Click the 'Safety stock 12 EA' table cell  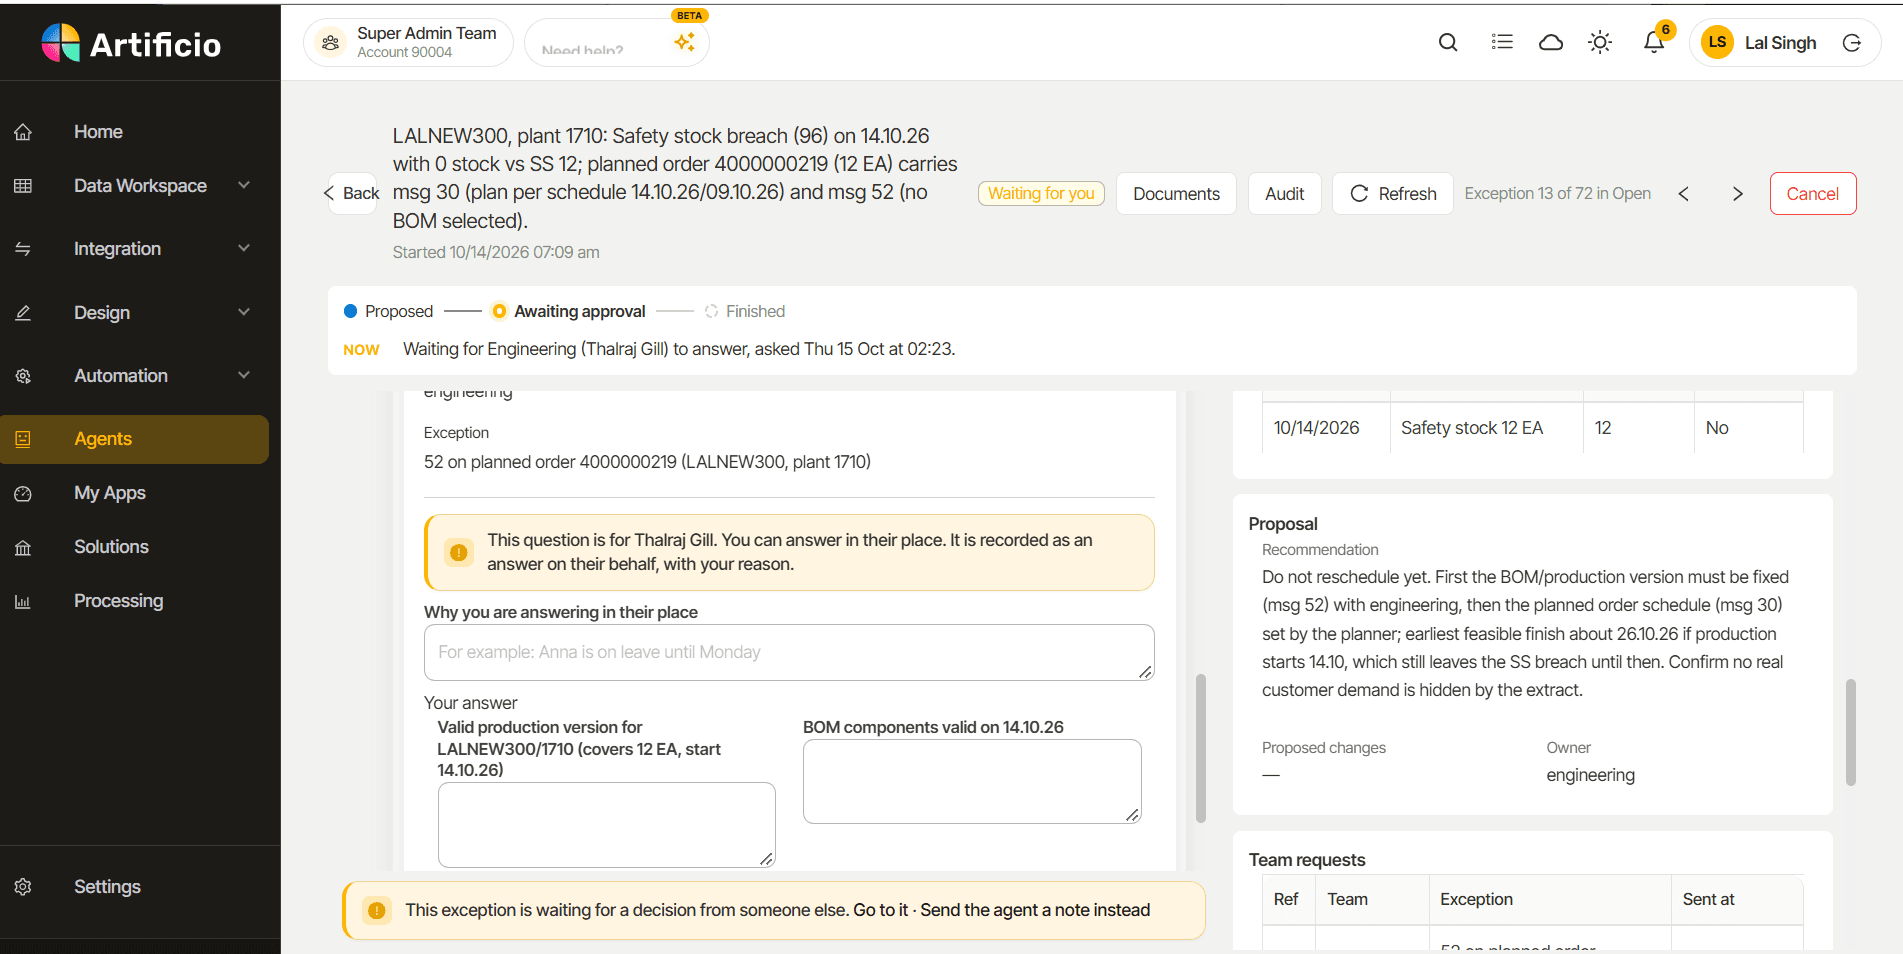(1486, 428)
